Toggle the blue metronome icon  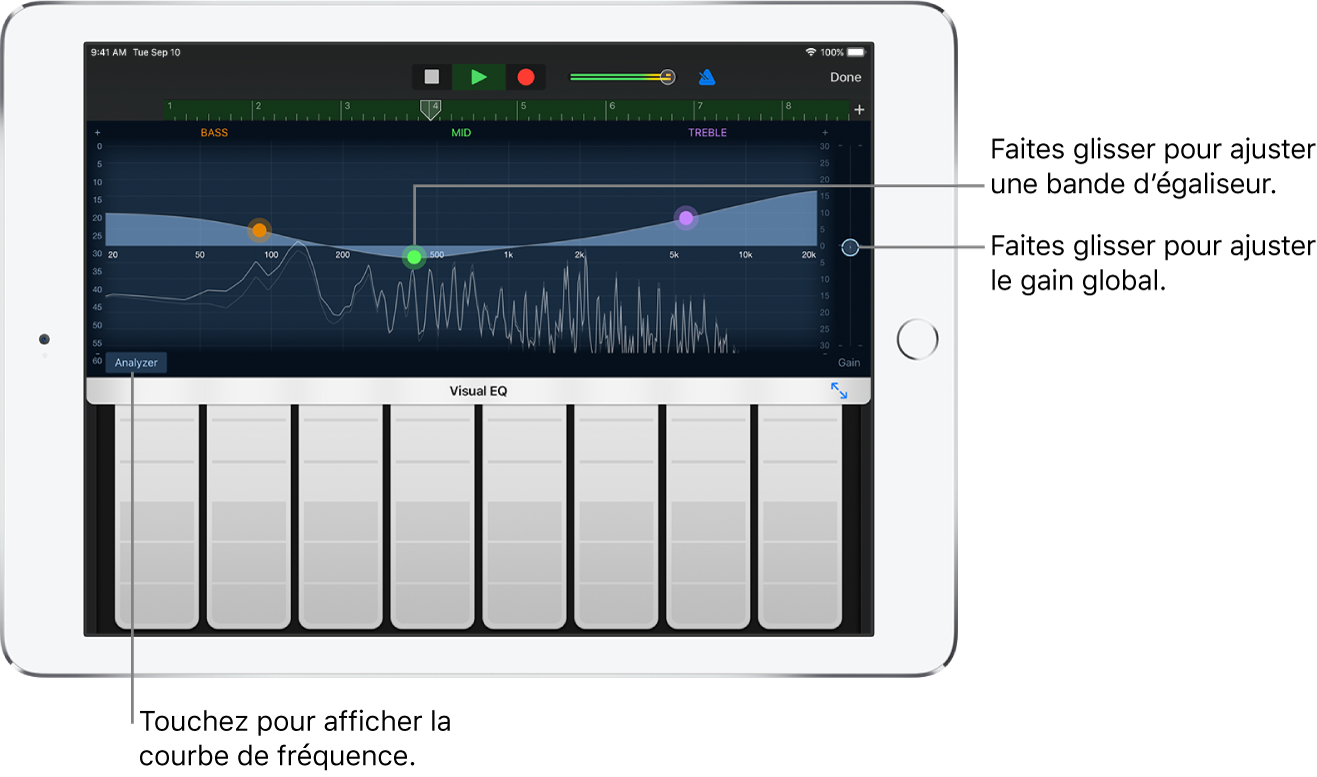[707, 77]
